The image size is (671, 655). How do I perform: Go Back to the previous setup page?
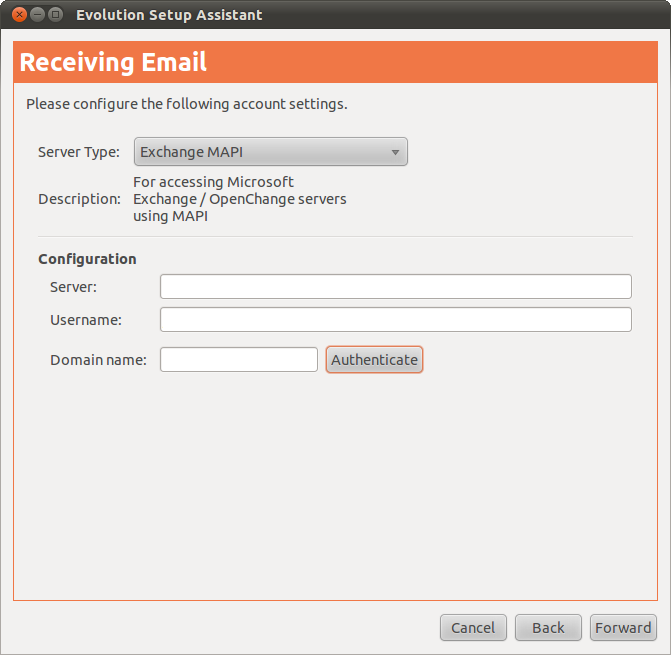click(x=548, y=628)
